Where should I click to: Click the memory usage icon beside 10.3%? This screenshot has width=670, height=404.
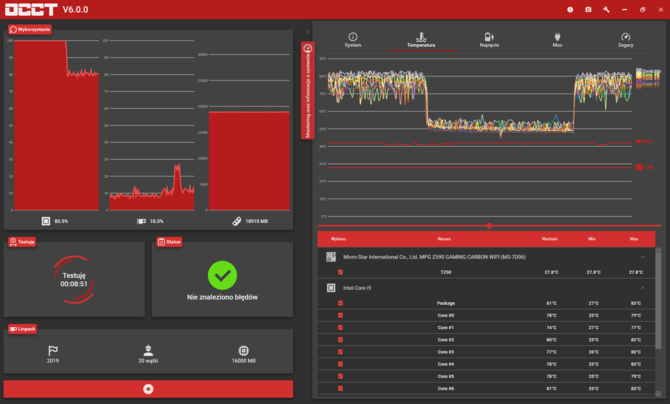[x=141, y=221]
